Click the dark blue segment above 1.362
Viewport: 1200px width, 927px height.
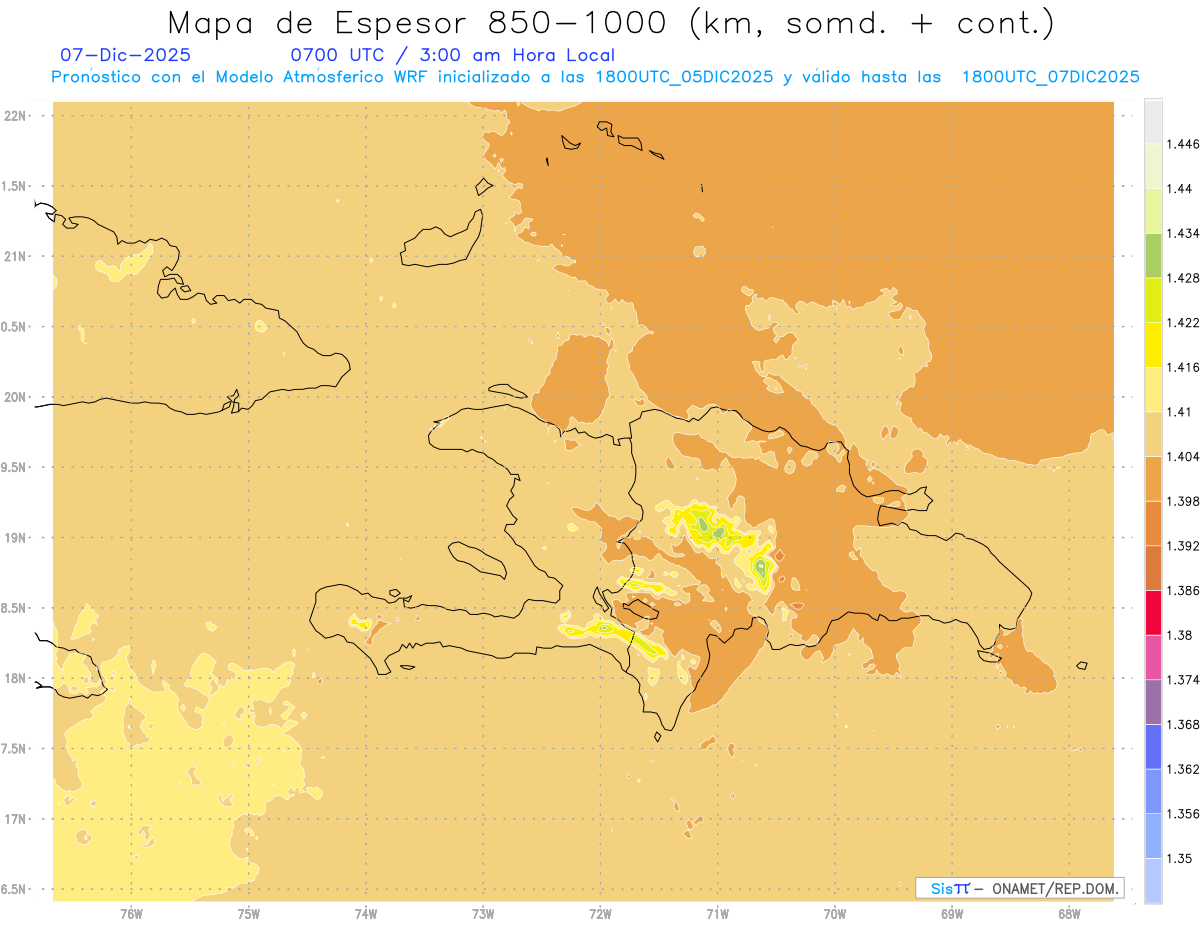(1153, 747)
